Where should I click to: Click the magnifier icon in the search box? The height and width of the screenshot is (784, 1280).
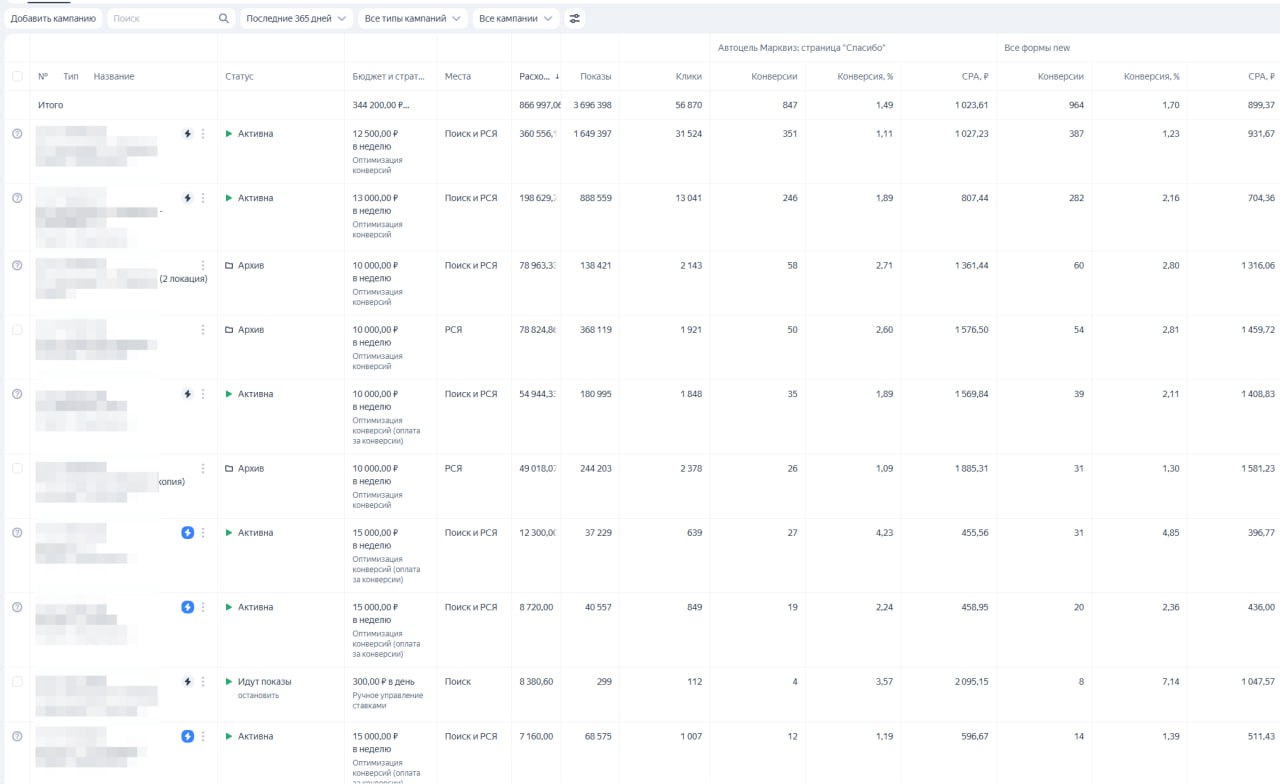click(x=224, y=18)
